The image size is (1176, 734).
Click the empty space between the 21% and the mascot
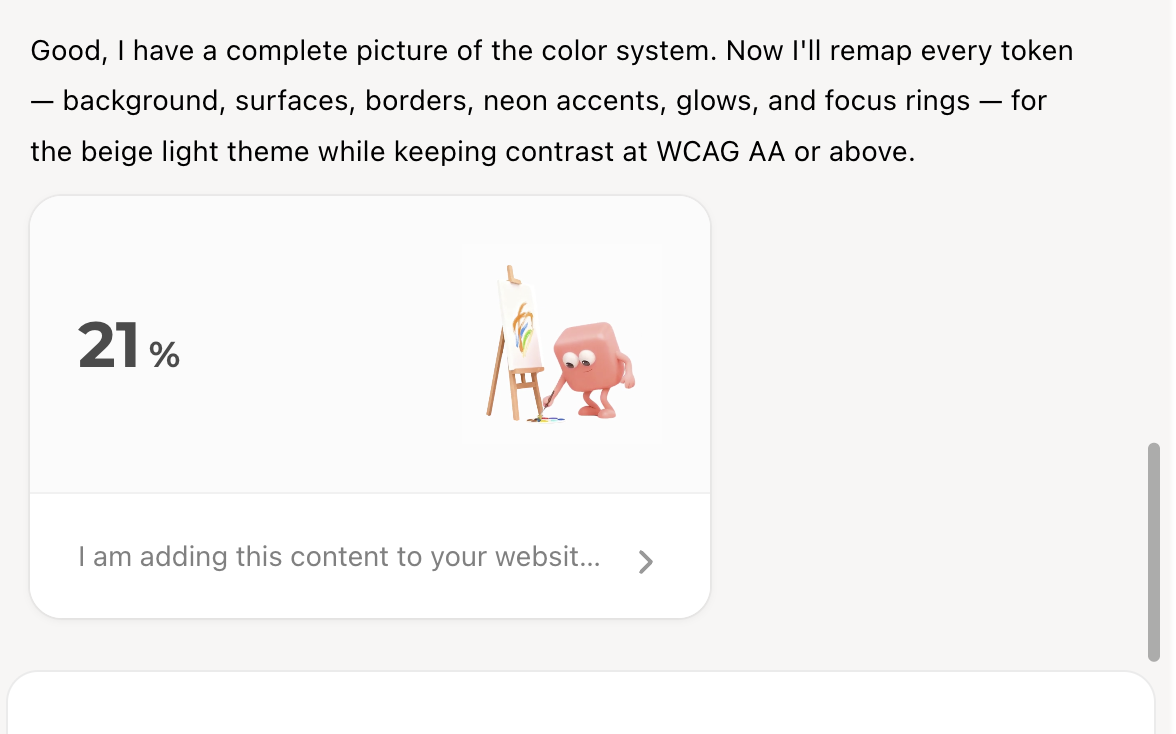pos(320,345)
